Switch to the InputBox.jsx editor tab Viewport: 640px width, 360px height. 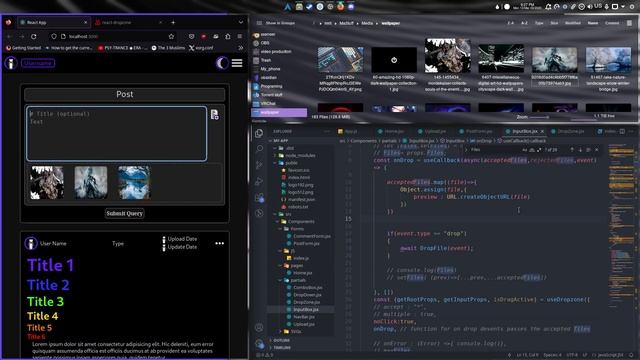(x=525, y=131)
